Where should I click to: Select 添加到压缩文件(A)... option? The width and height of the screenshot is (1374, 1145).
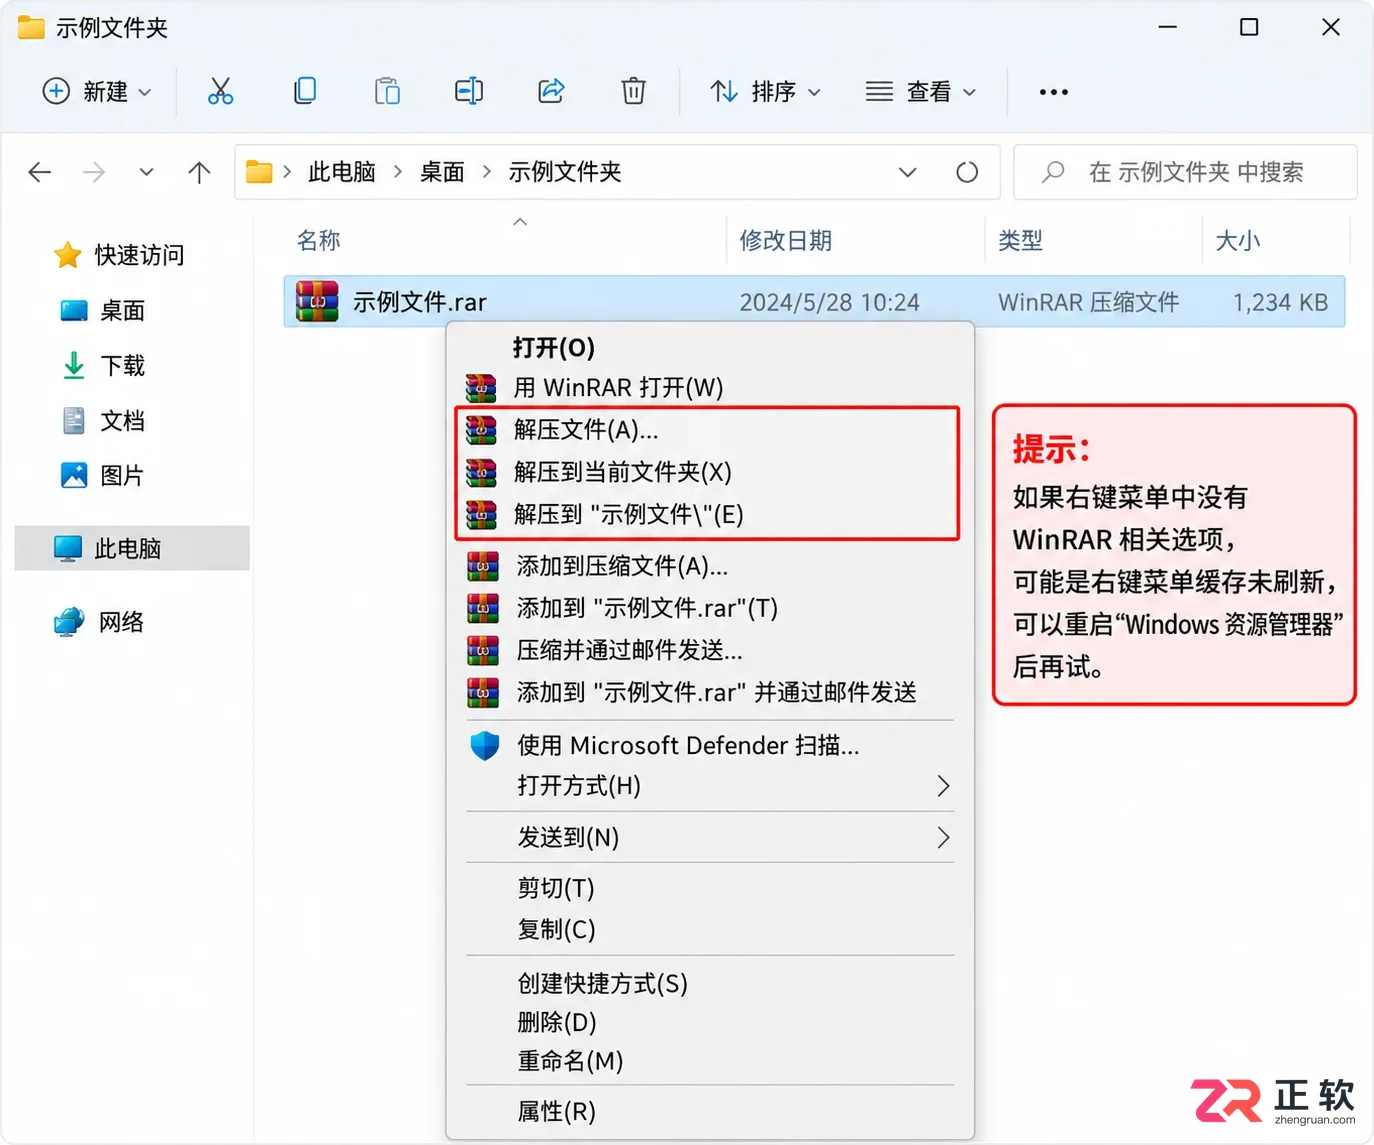click(x=710, y=566)
